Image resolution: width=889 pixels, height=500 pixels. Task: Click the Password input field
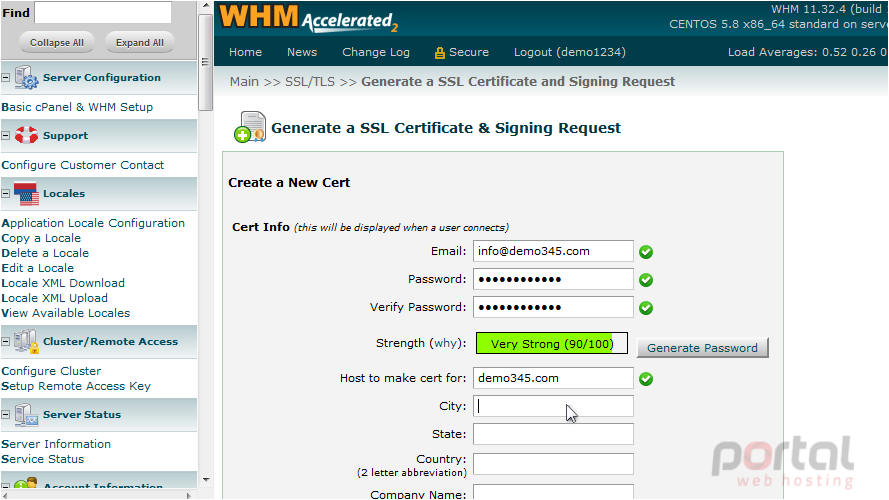(x=553, y=279)
